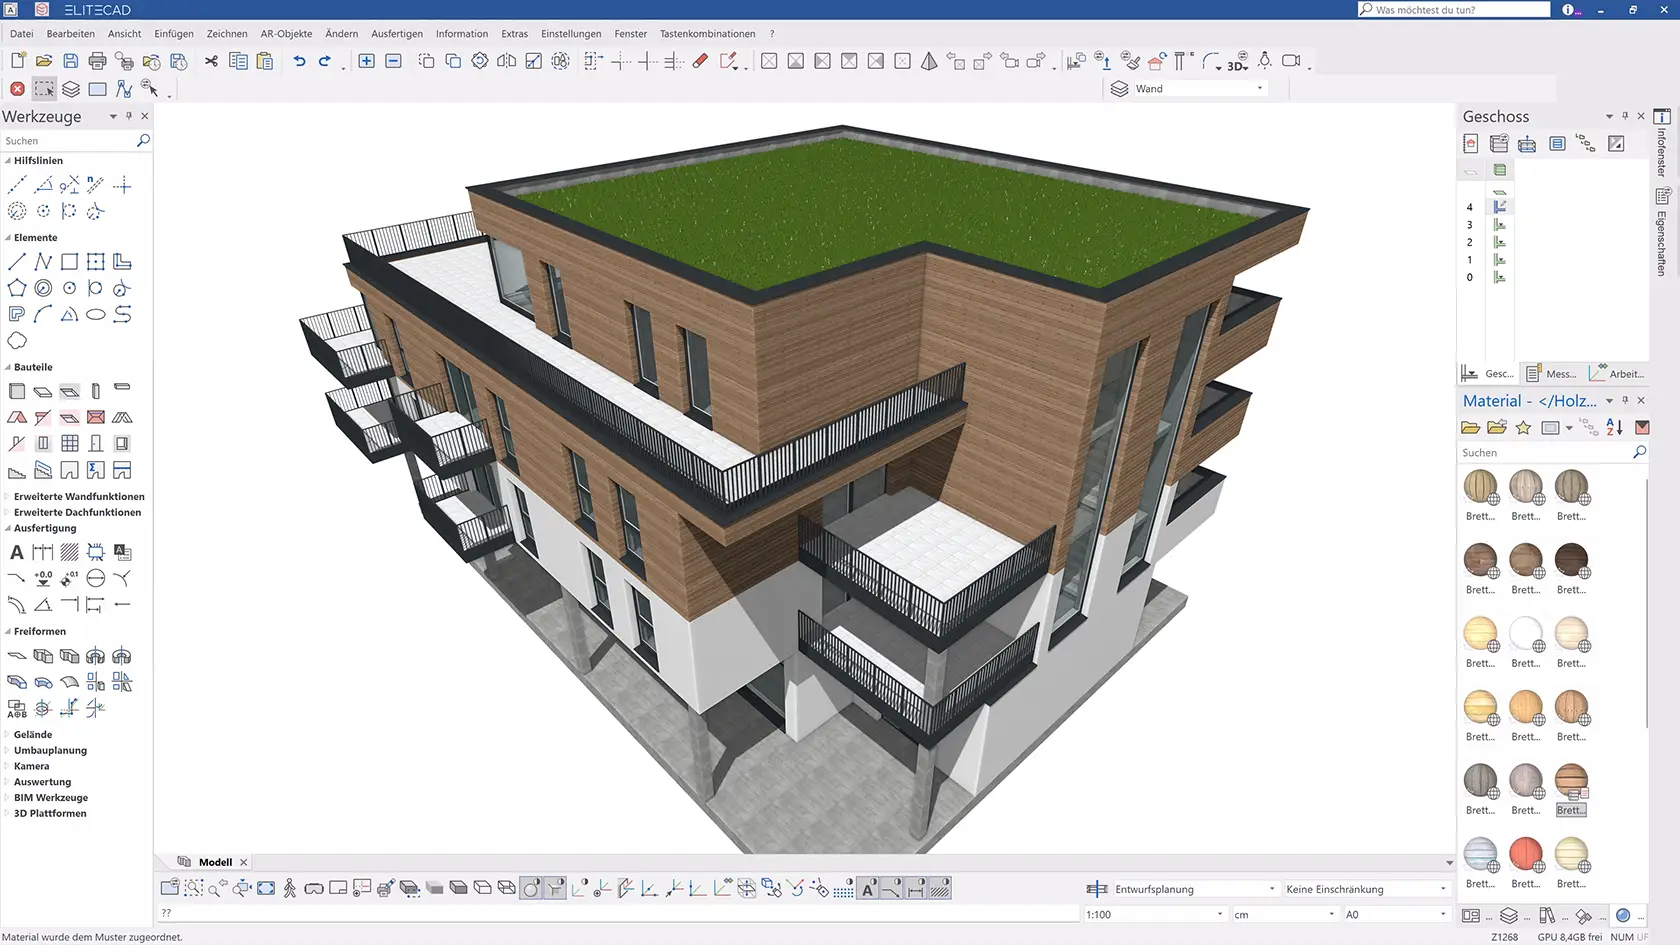
Task: Click the 3D view toolbar icon
Action: (x=1237, y=61)
